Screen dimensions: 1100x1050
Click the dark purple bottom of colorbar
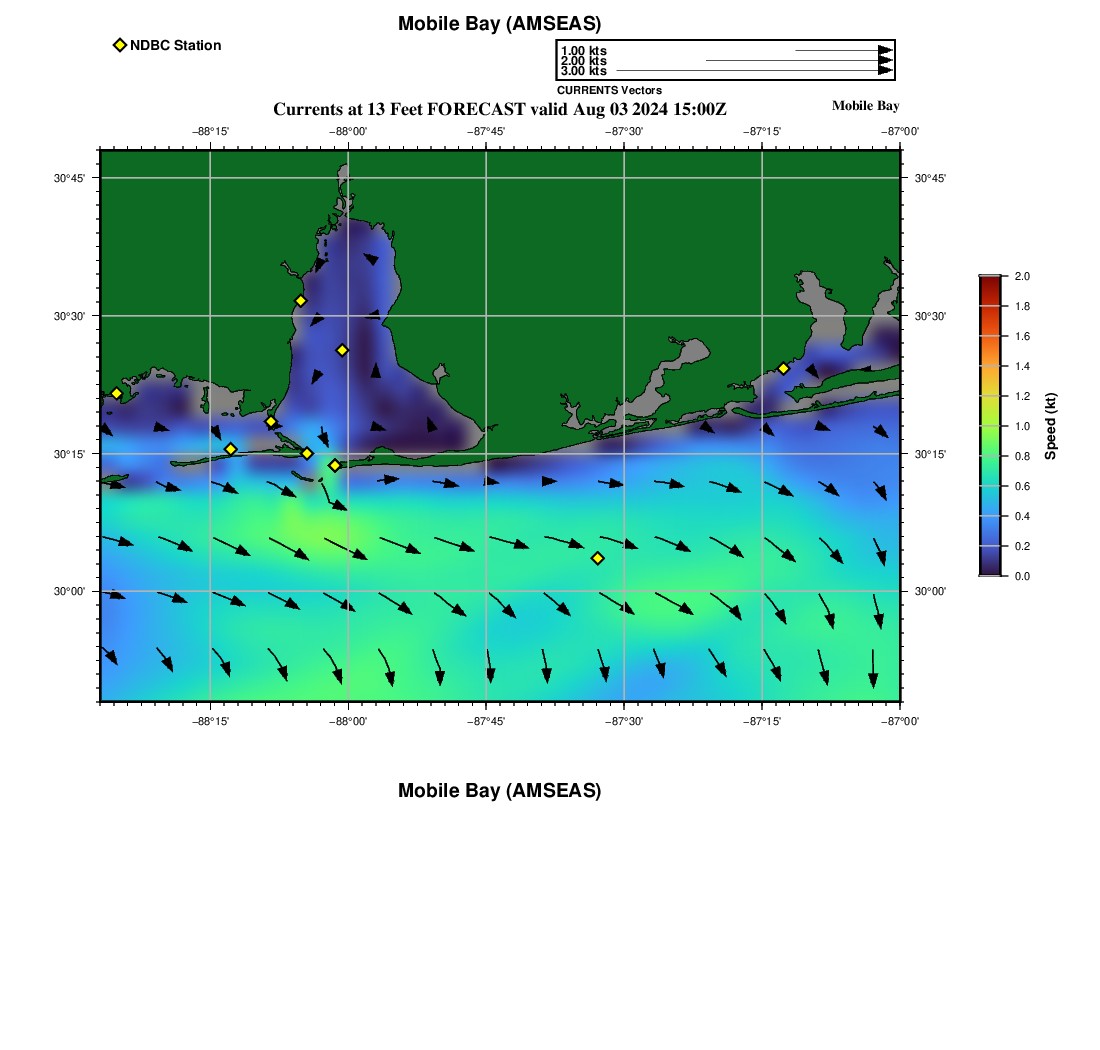tap(990, 570)
